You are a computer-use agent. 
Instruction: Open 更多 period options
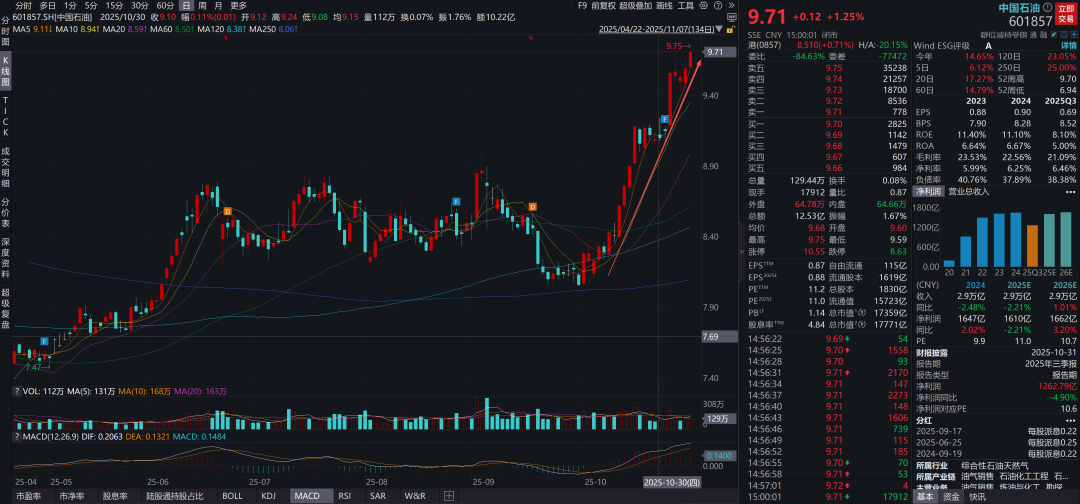click(238, 6)
